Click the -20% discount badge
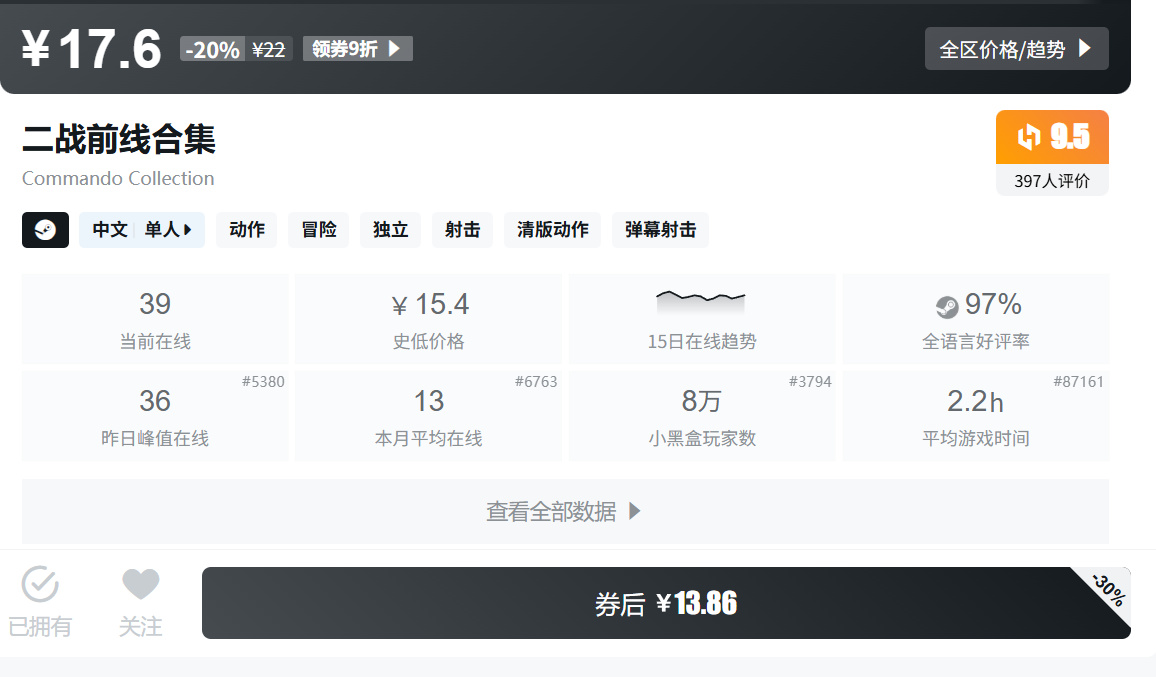 212,49
